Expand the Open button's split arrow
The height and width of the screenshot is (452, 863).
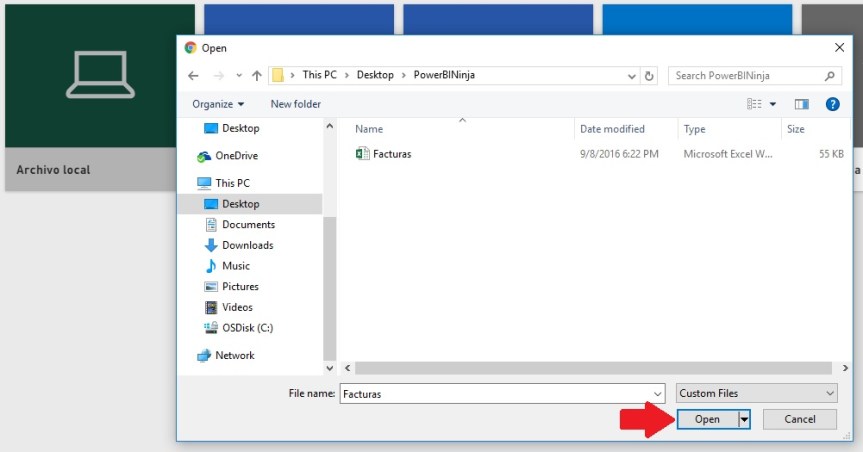pos(744,420)
